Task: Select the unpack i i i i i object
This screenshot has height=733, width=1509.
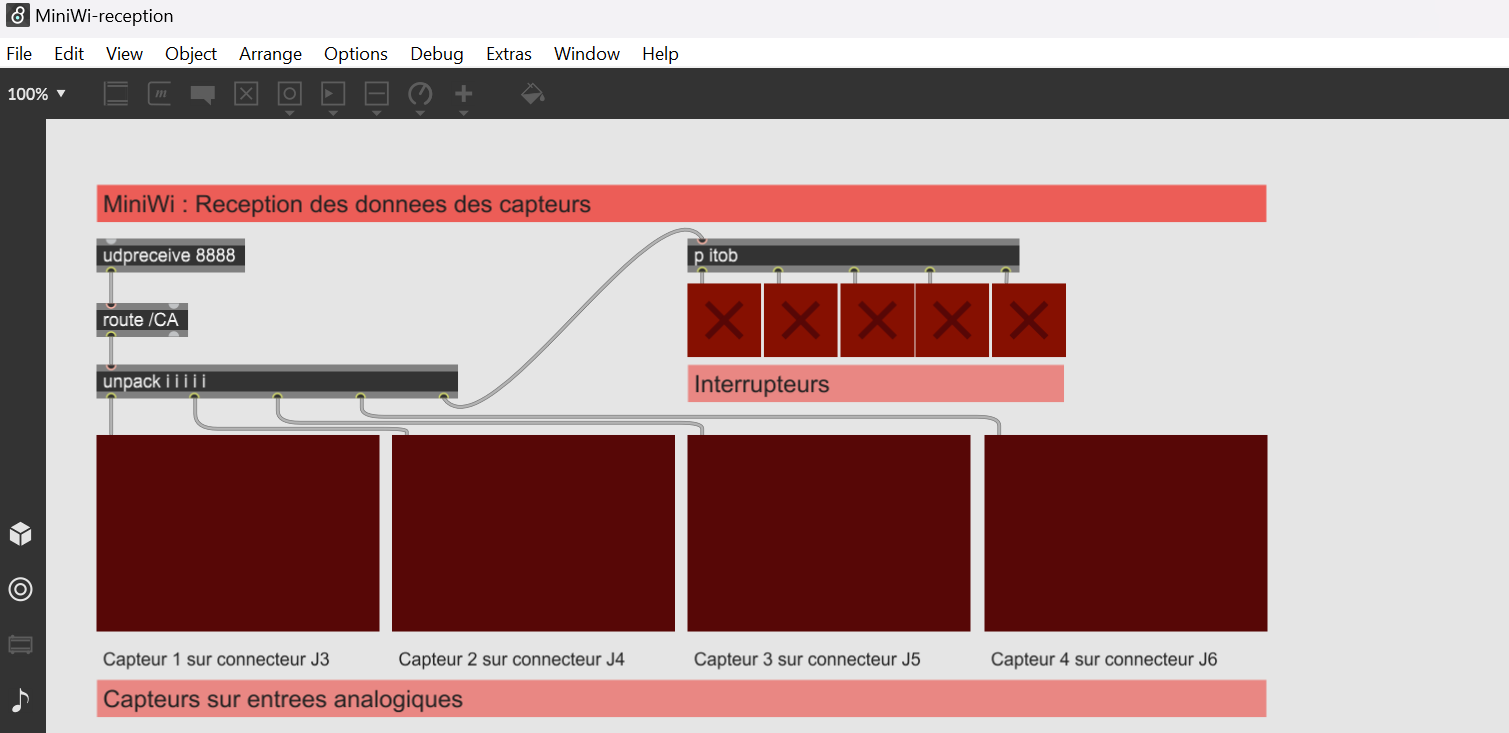Action: coord(277,382)
